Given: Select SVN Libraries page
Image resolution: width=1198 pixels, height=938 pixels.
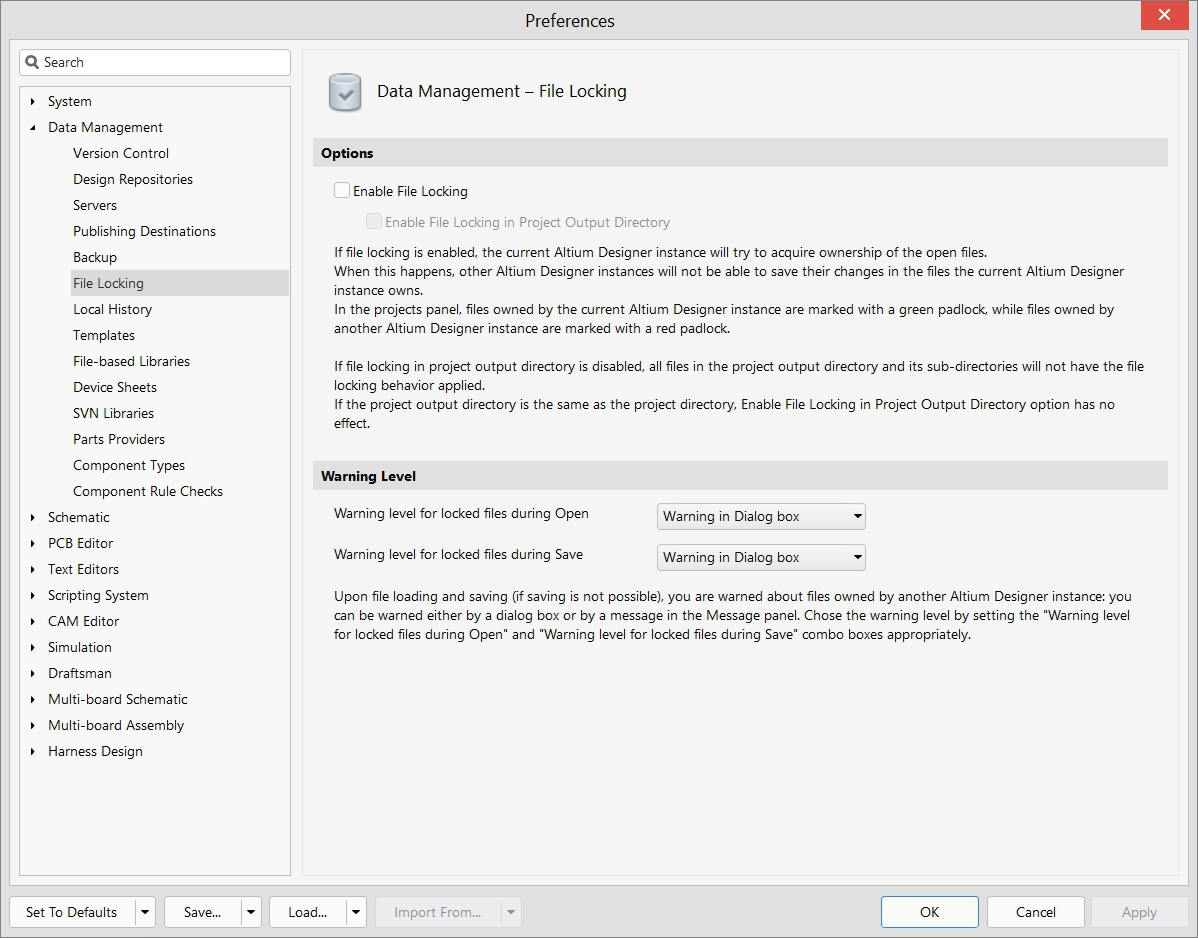Looking at the screenshot, I should pos(113,413).
